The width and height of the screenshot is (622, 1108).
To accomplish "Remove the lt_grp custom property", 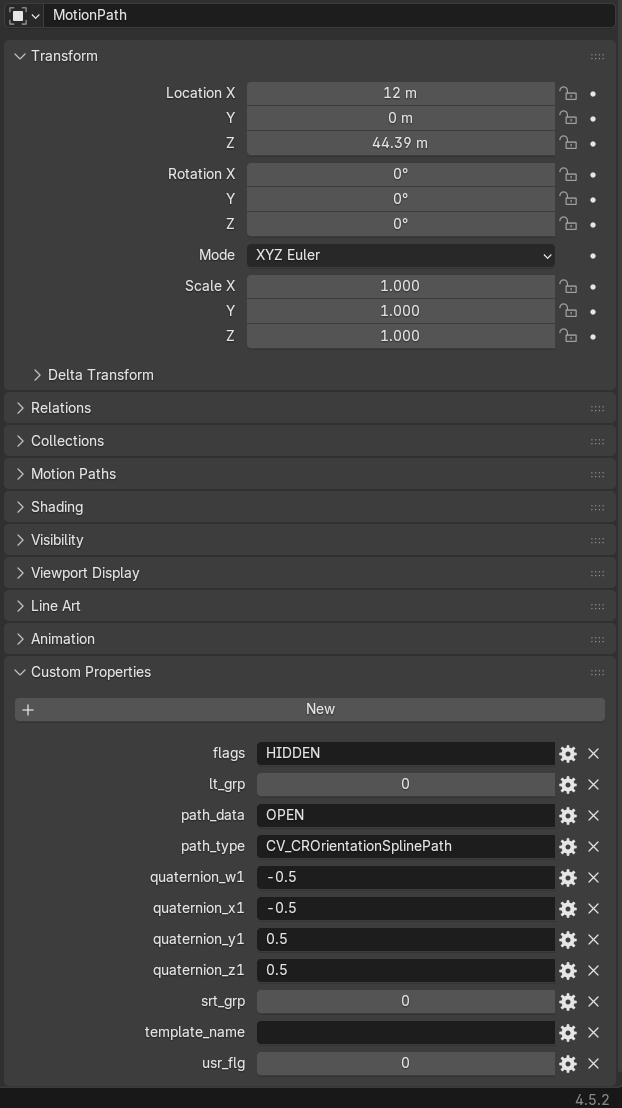I will [x=593, y=784].
